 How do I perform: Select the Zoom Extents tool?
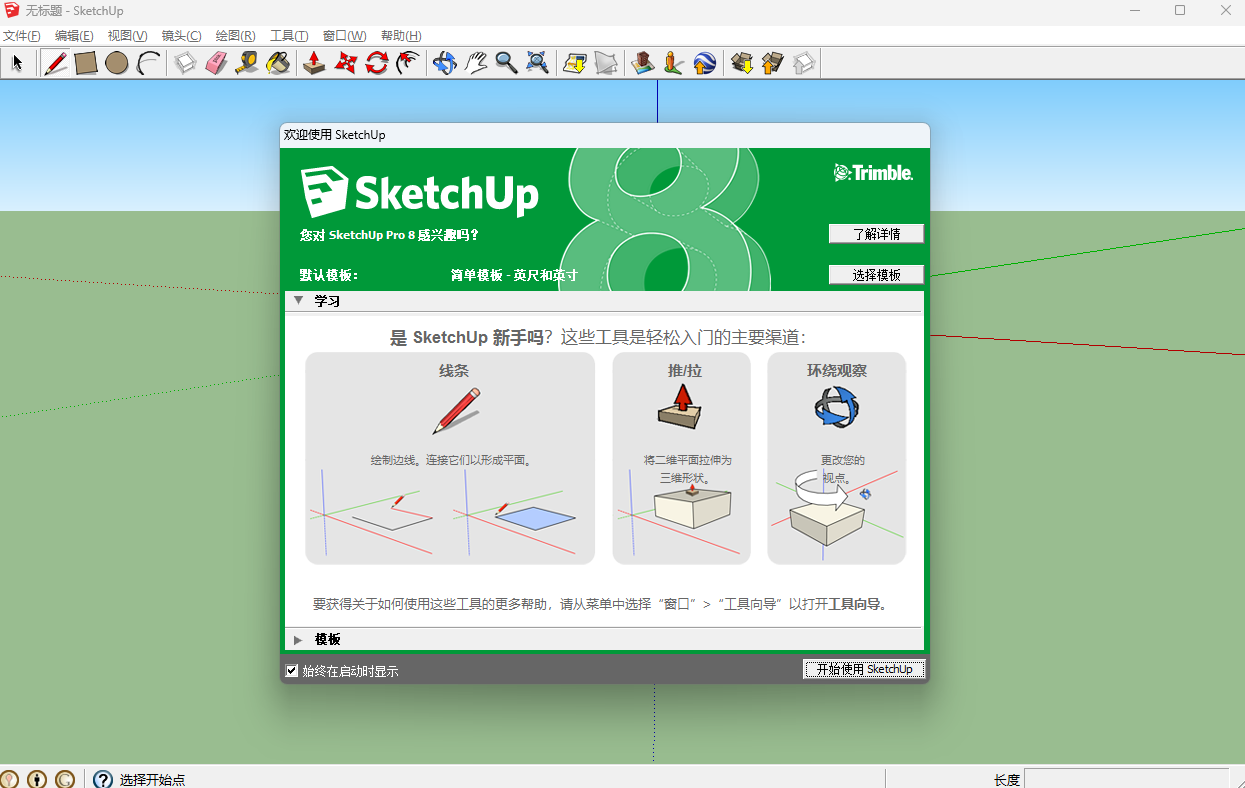(537, 63)
